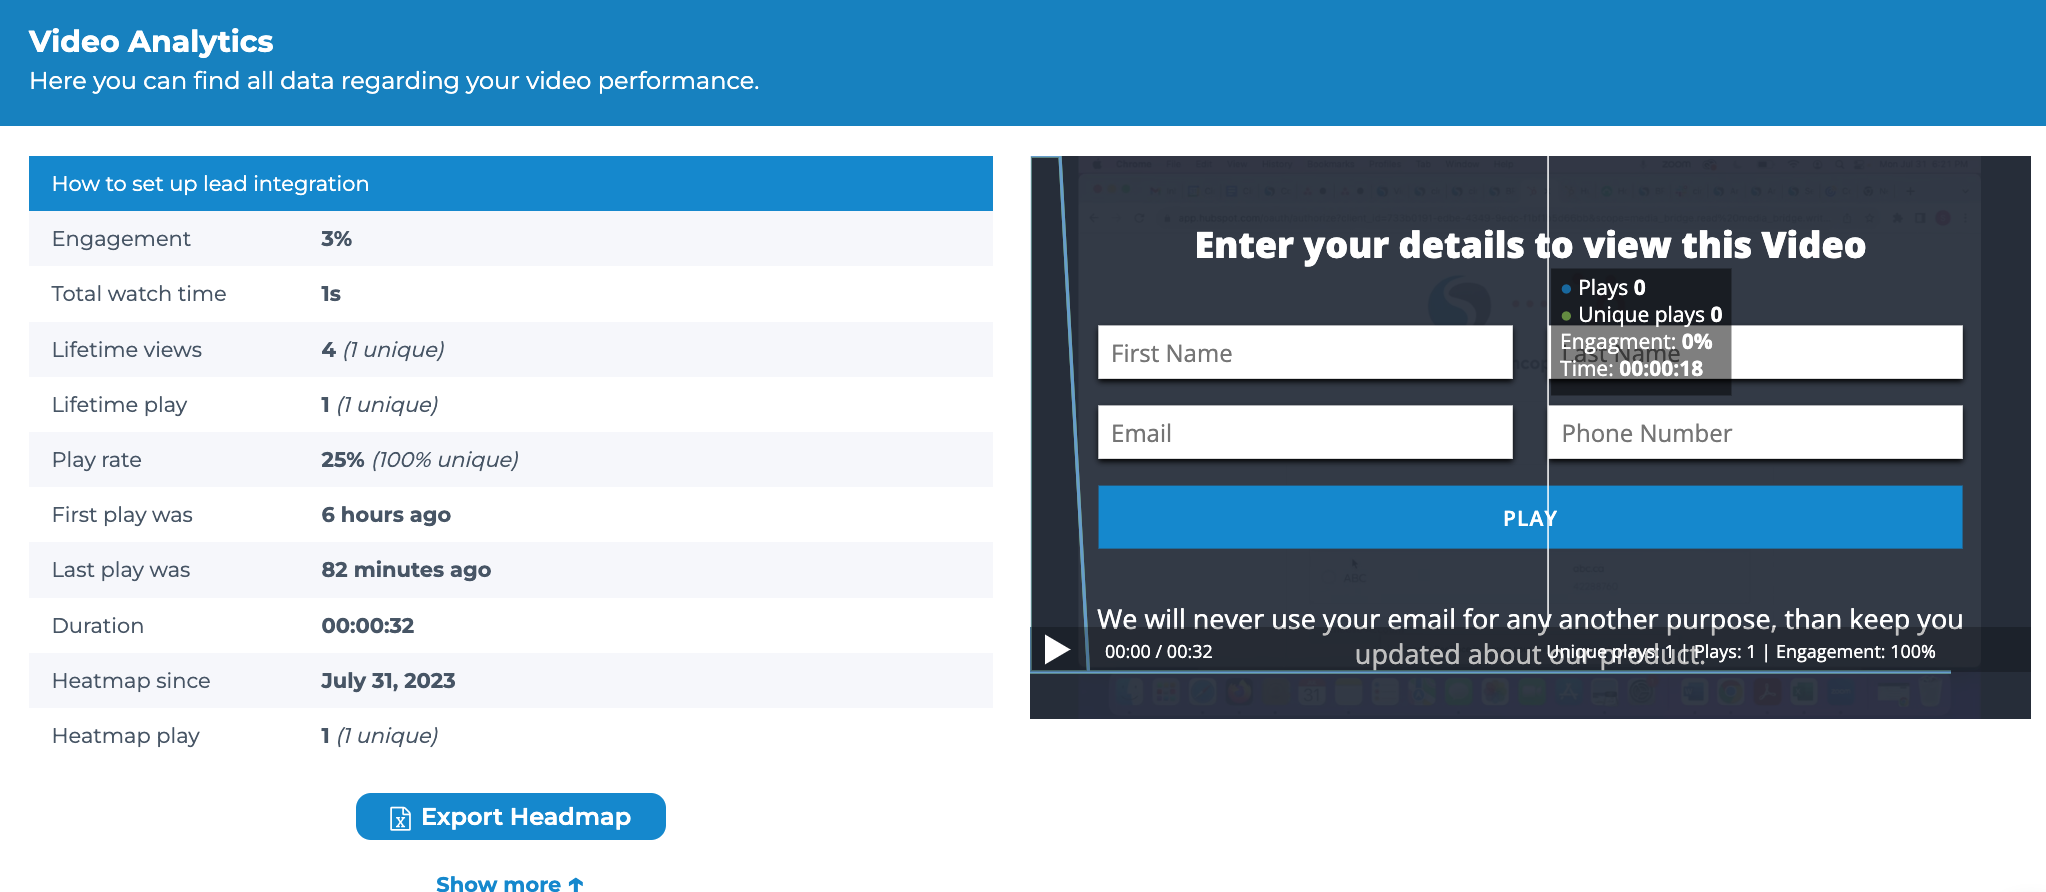The height and width of the screenshot is (892, 2046).
Task: Select the video title header row
Action: coord(511,183)
